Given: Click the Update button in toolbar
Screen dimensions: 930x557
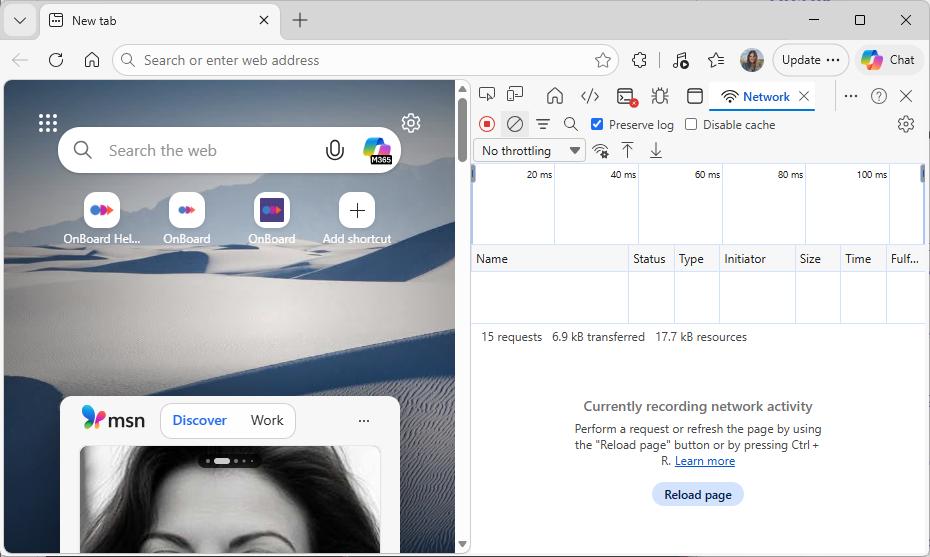Looking at the screenshot, I should (x=811, y=60).
